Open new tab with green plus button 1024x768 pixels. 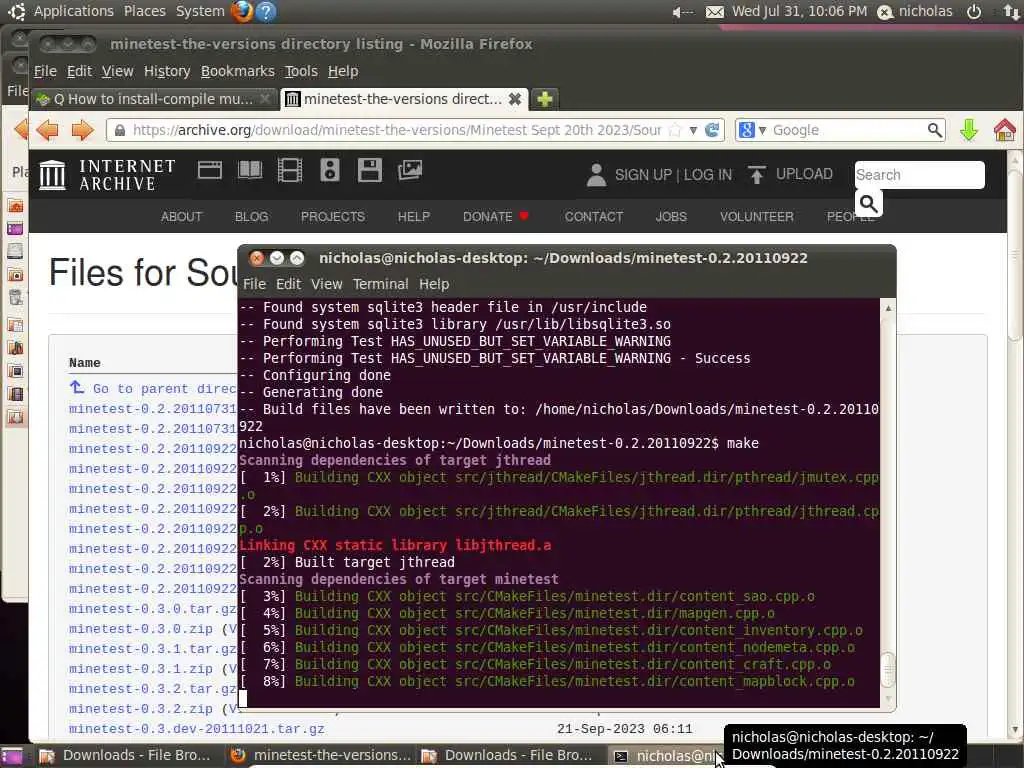(545, 99)
